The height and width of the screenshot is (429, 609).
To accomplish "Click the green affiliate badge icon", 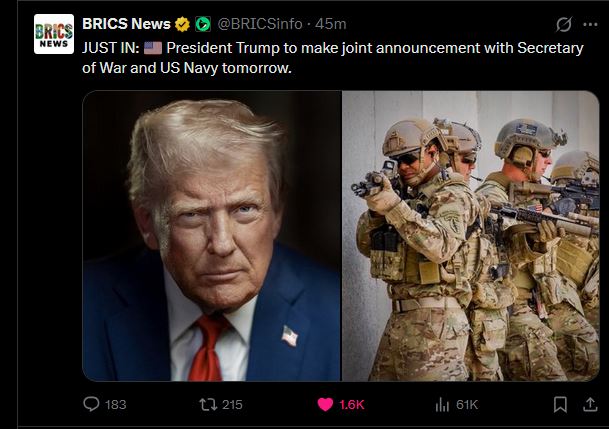I will [x=203, y=24].
